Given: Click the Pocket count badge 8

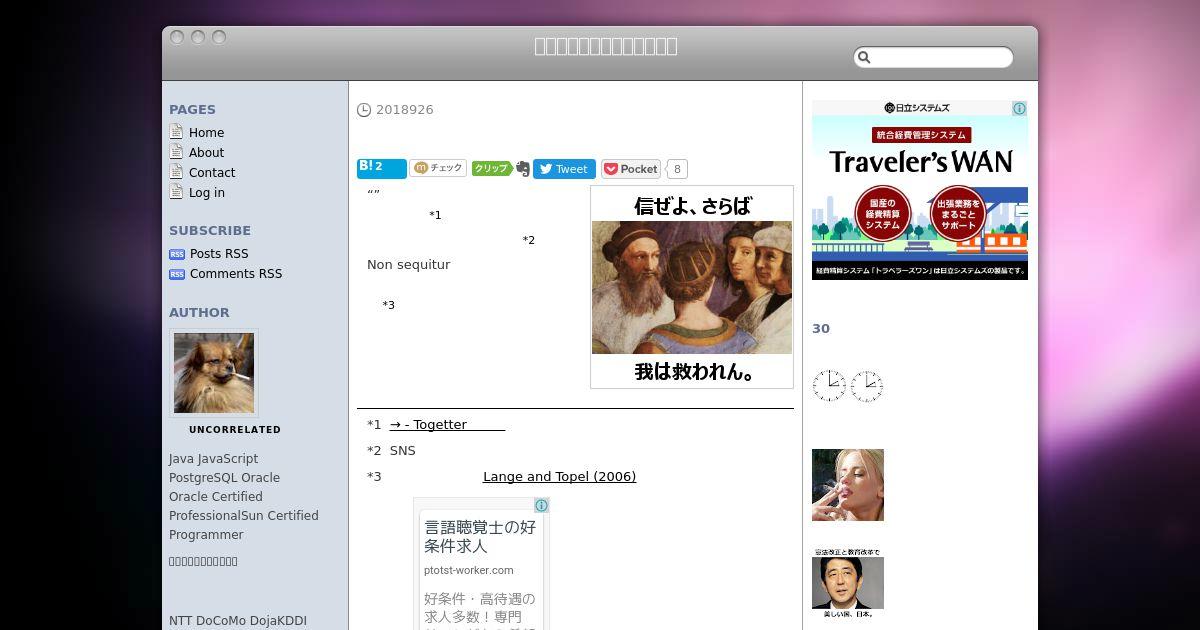Looking at the screenshot, I should pyautogui.click(x=677, y=169).
